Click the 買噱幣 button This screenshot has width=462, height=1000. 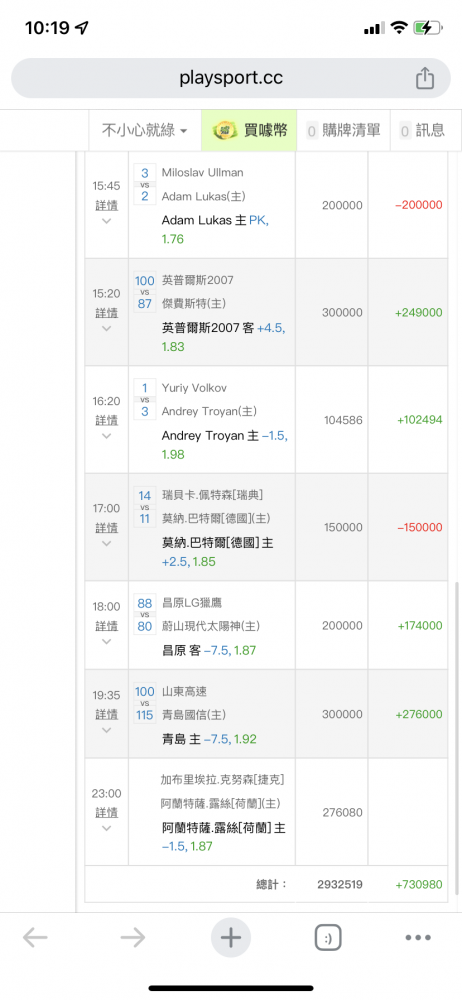click(x=249, y=131)
